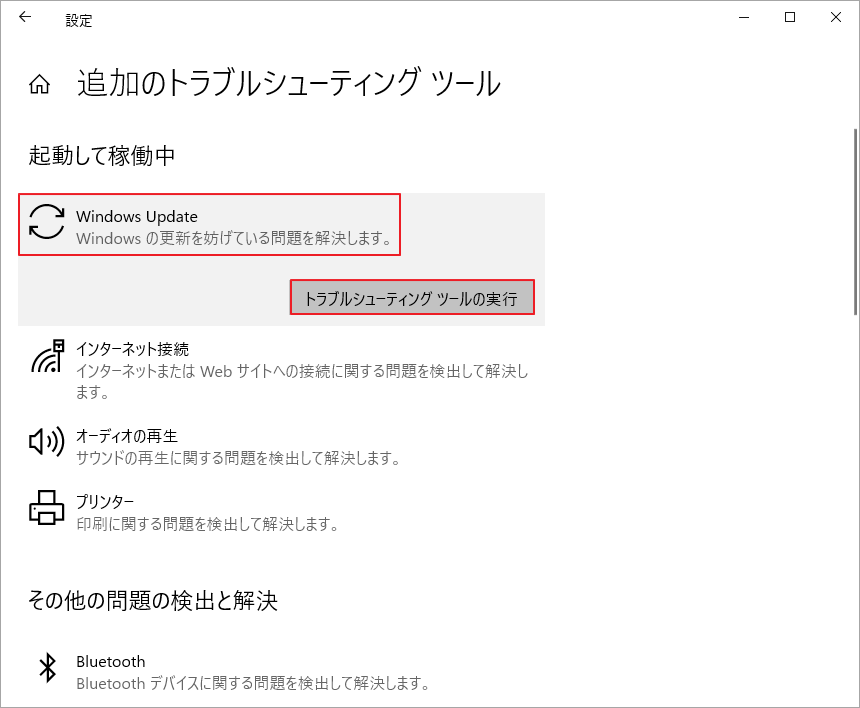Select the オーディオの再生 troubleshooter title
The image size is (860, 708).
(x=127, y=436)
